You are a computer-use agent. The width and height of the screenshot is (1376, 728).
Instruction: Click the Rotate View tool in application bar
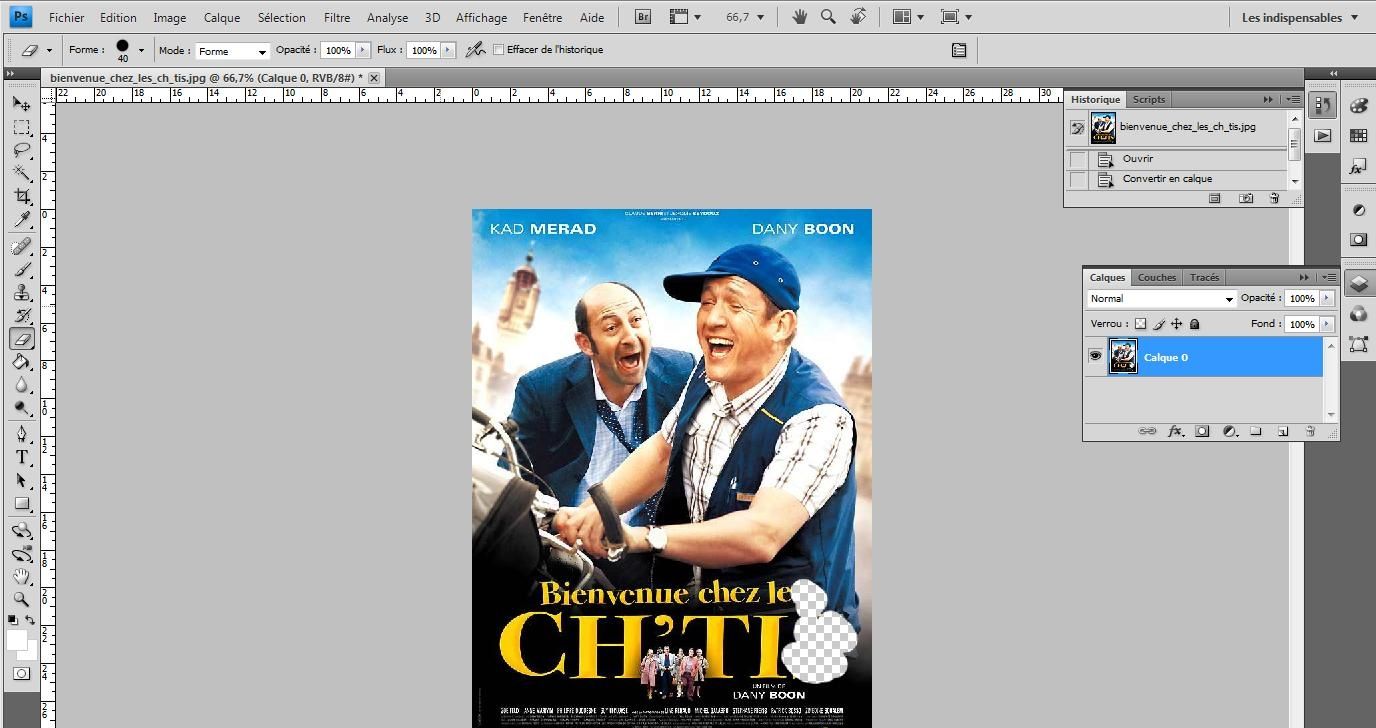point(858,17)
